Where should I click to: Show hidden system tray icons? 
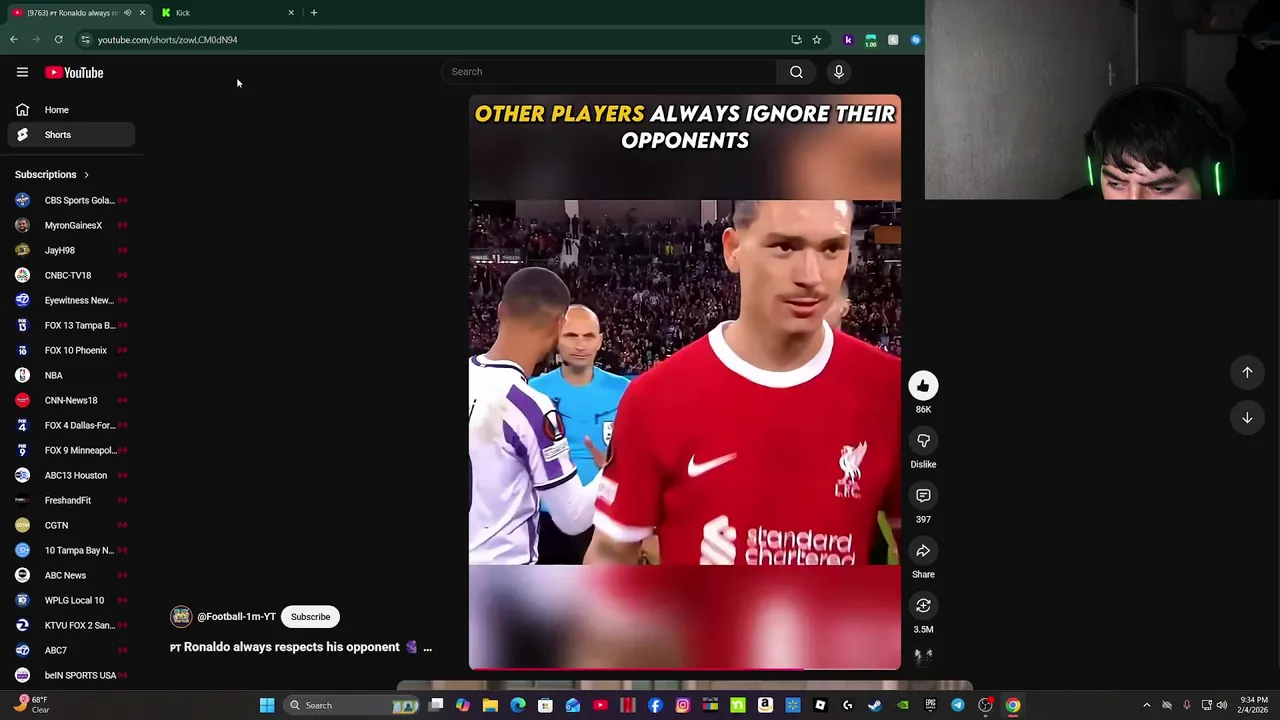[1146, 705]
